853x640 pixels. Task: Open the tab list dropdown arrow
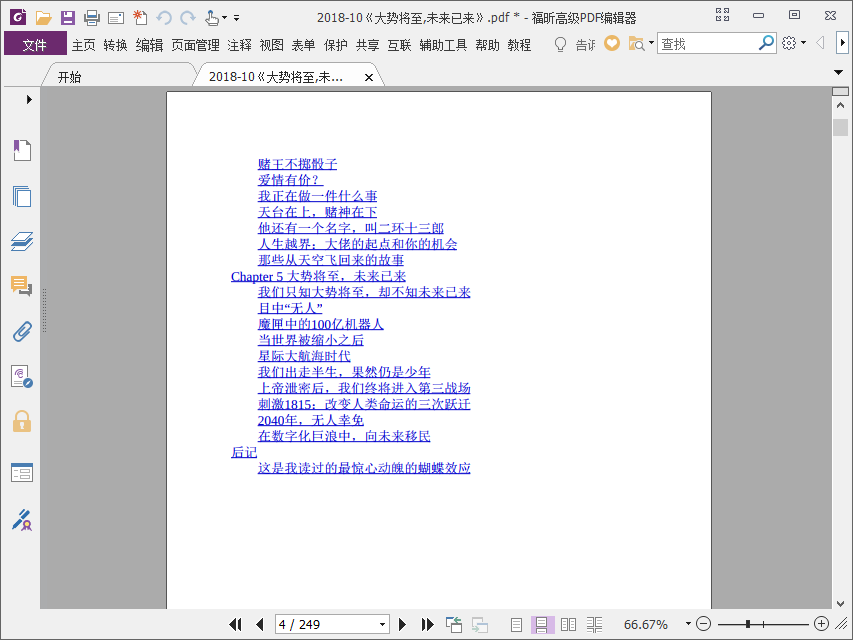click(x=838, y=72)
